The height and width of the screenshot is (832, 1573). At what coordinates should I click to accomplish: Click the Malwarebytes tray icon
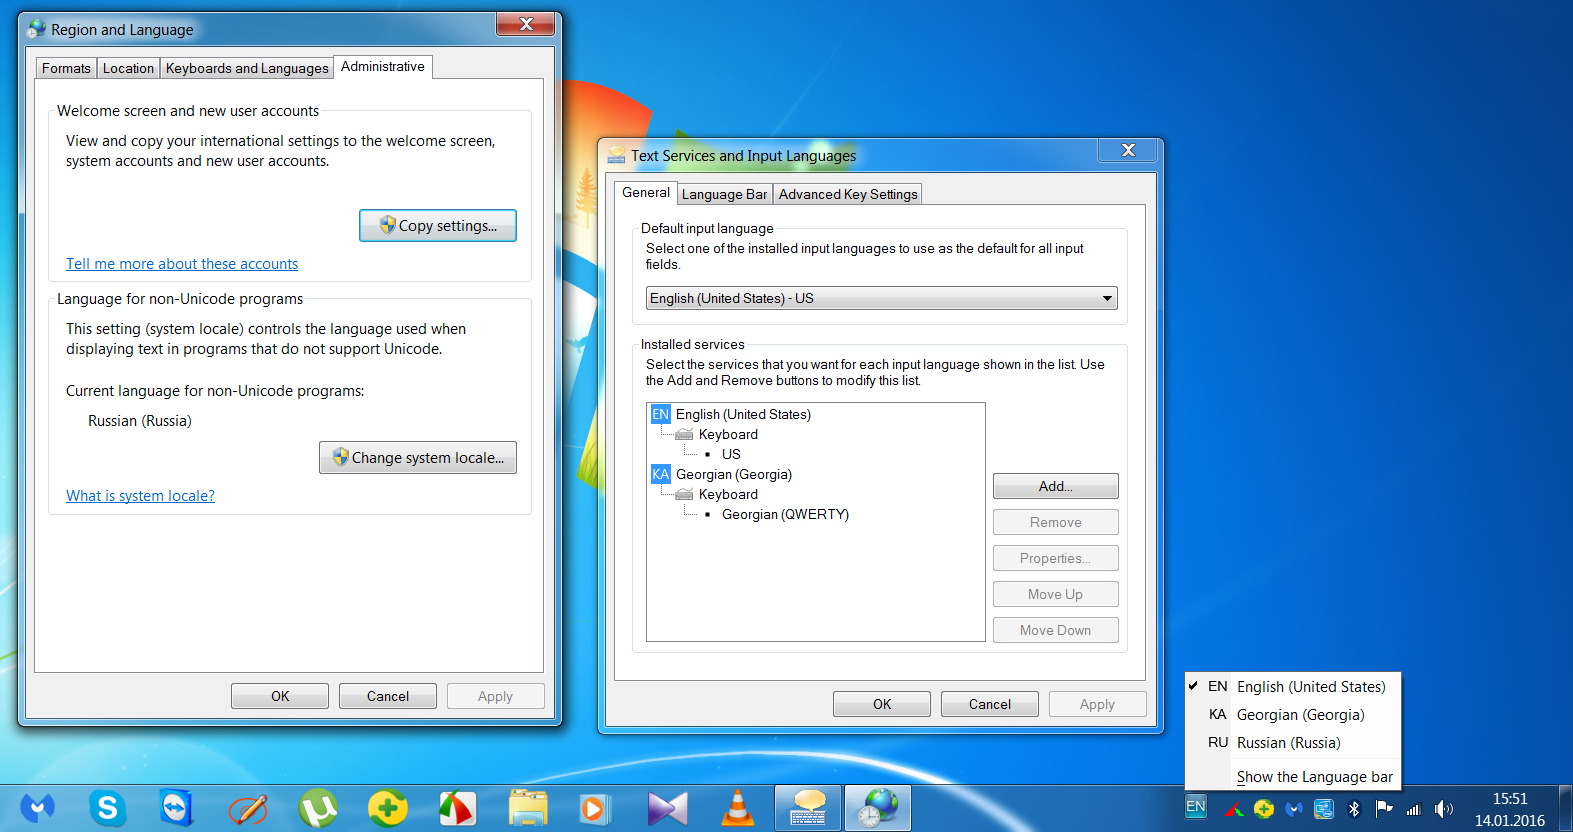point(1294,809)
